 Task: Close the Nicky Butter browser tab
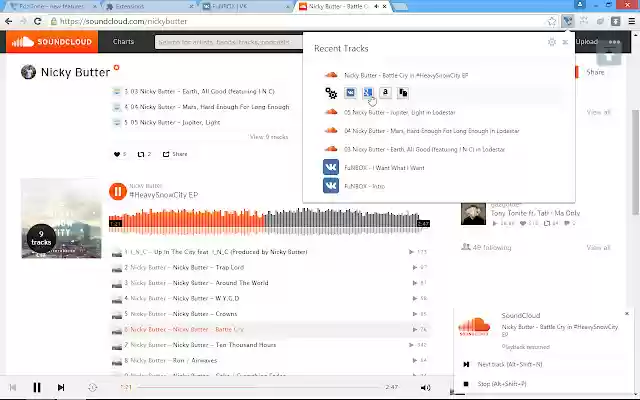click(x=384, y=6)
